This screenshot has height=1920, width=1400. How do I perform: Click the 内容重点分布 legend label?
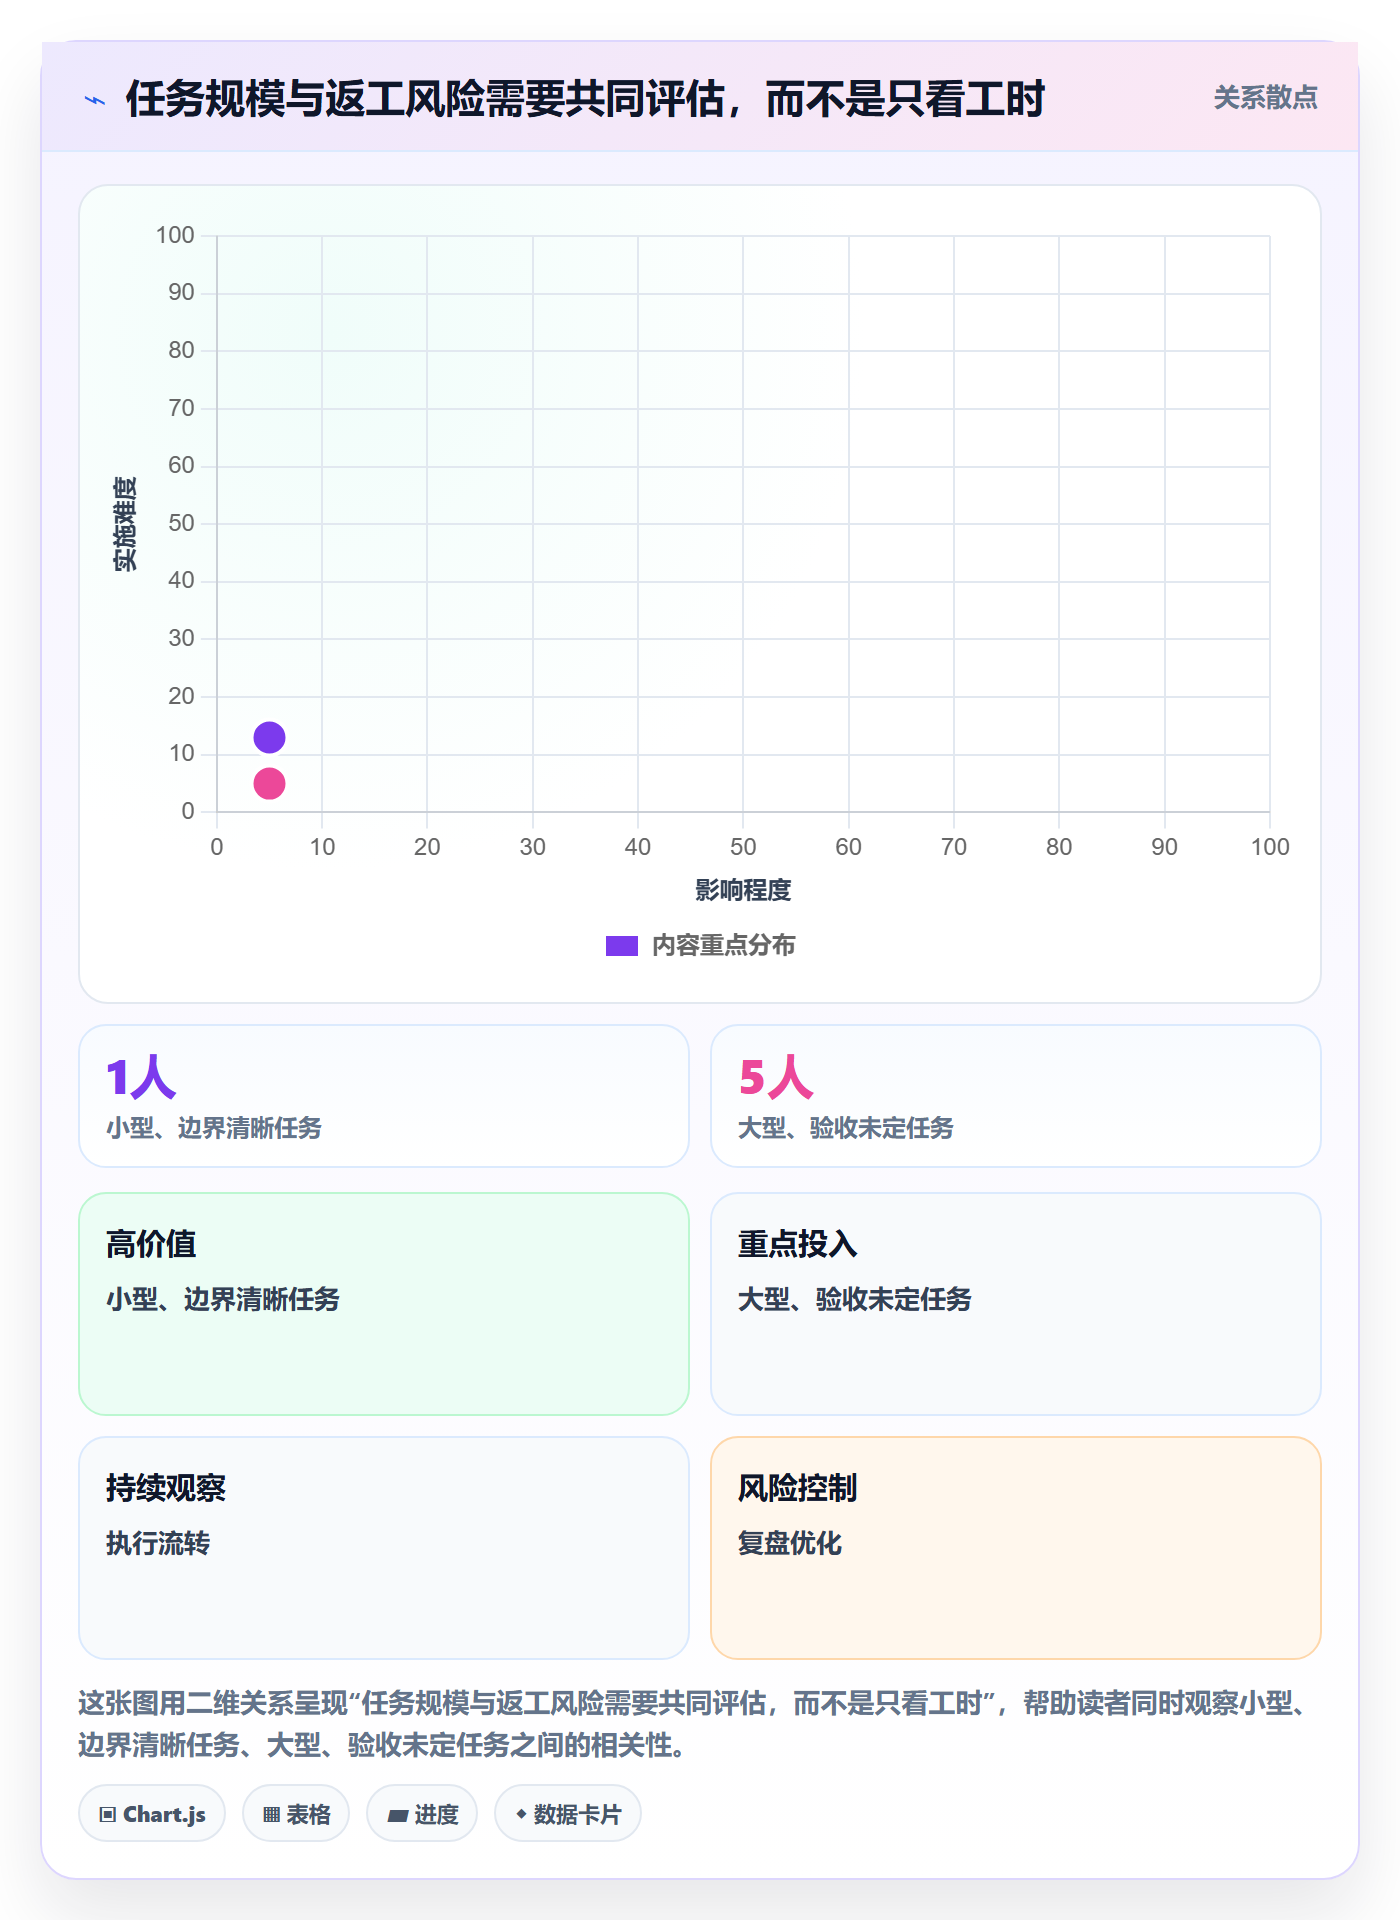(x=723, y=946)
